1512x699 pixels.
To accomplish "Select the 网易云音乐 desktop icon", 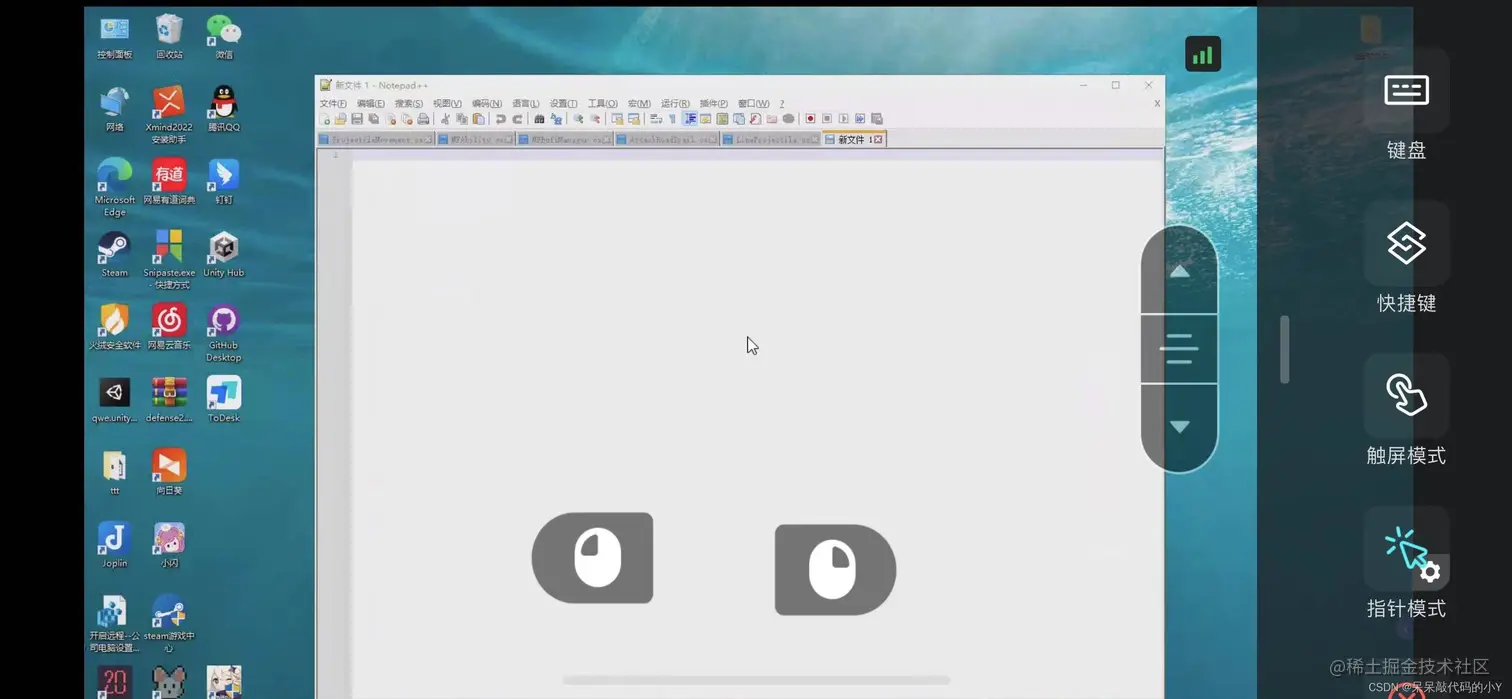I will tap(169, 327).
